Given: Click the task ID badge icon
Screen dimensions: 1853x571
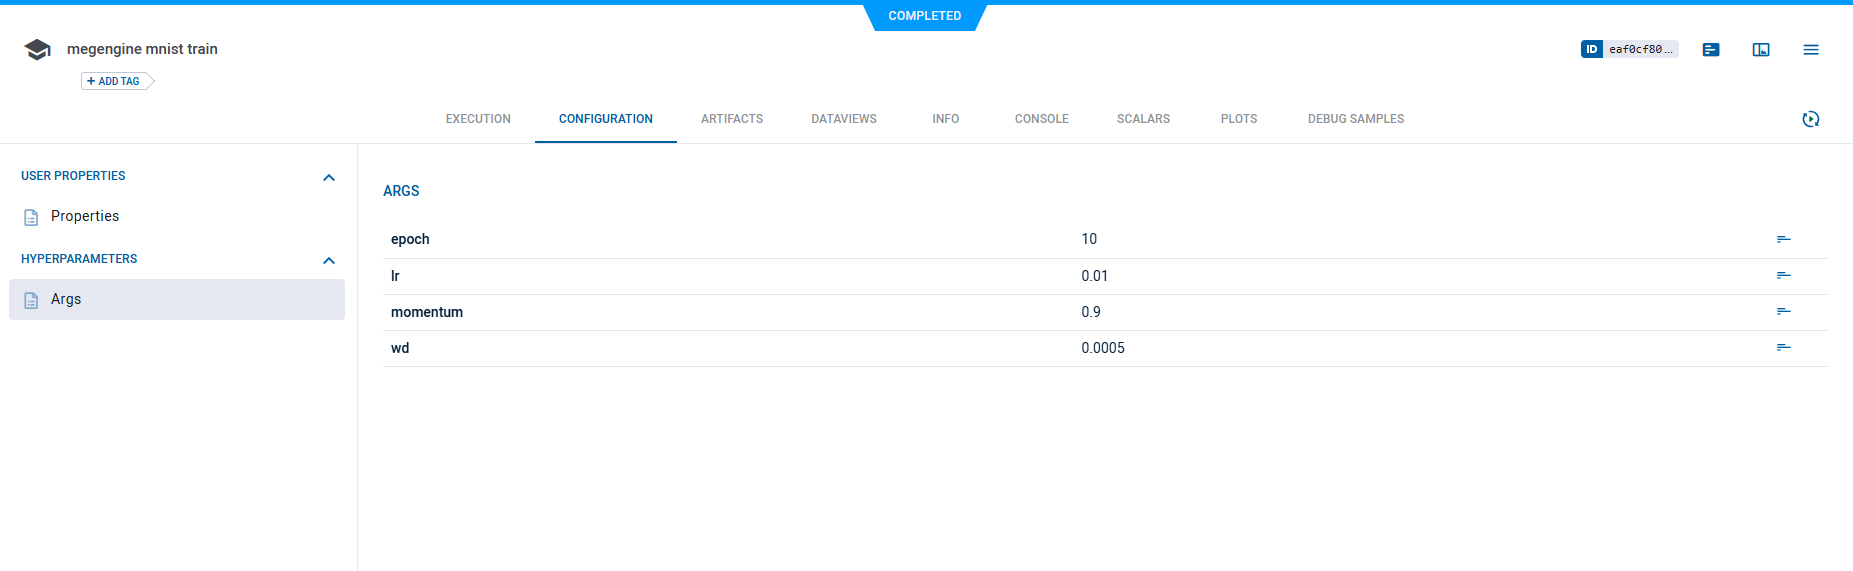Looking at the screenshot, I should 1591,49.
